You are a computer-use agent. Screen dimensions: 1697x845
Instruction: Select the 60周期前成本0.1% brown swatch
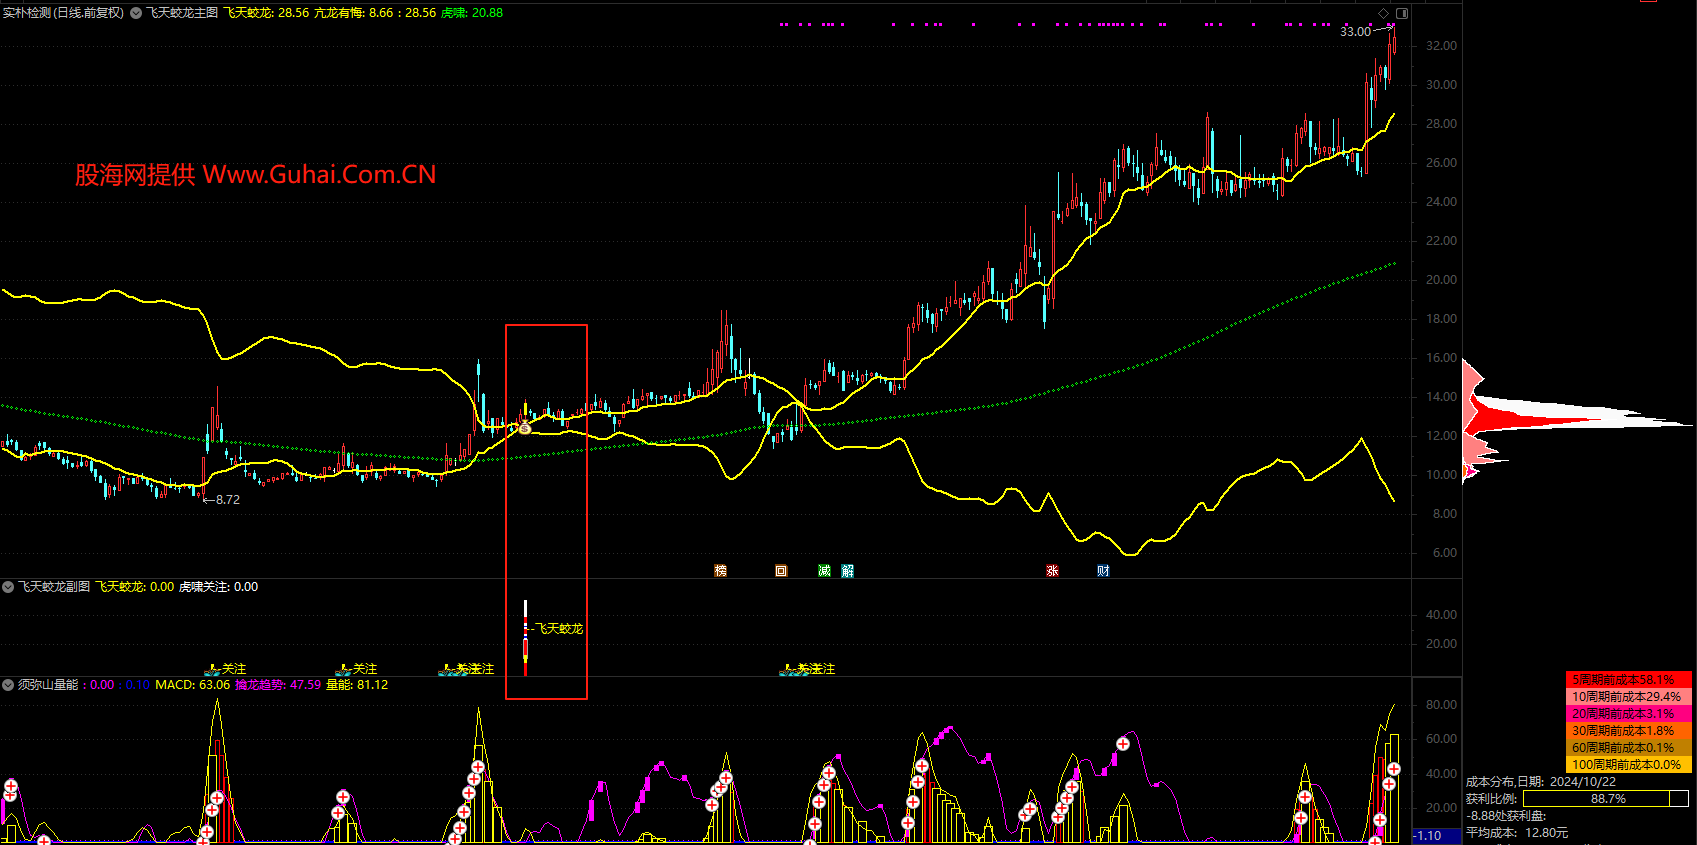(x=1628, y=747)
